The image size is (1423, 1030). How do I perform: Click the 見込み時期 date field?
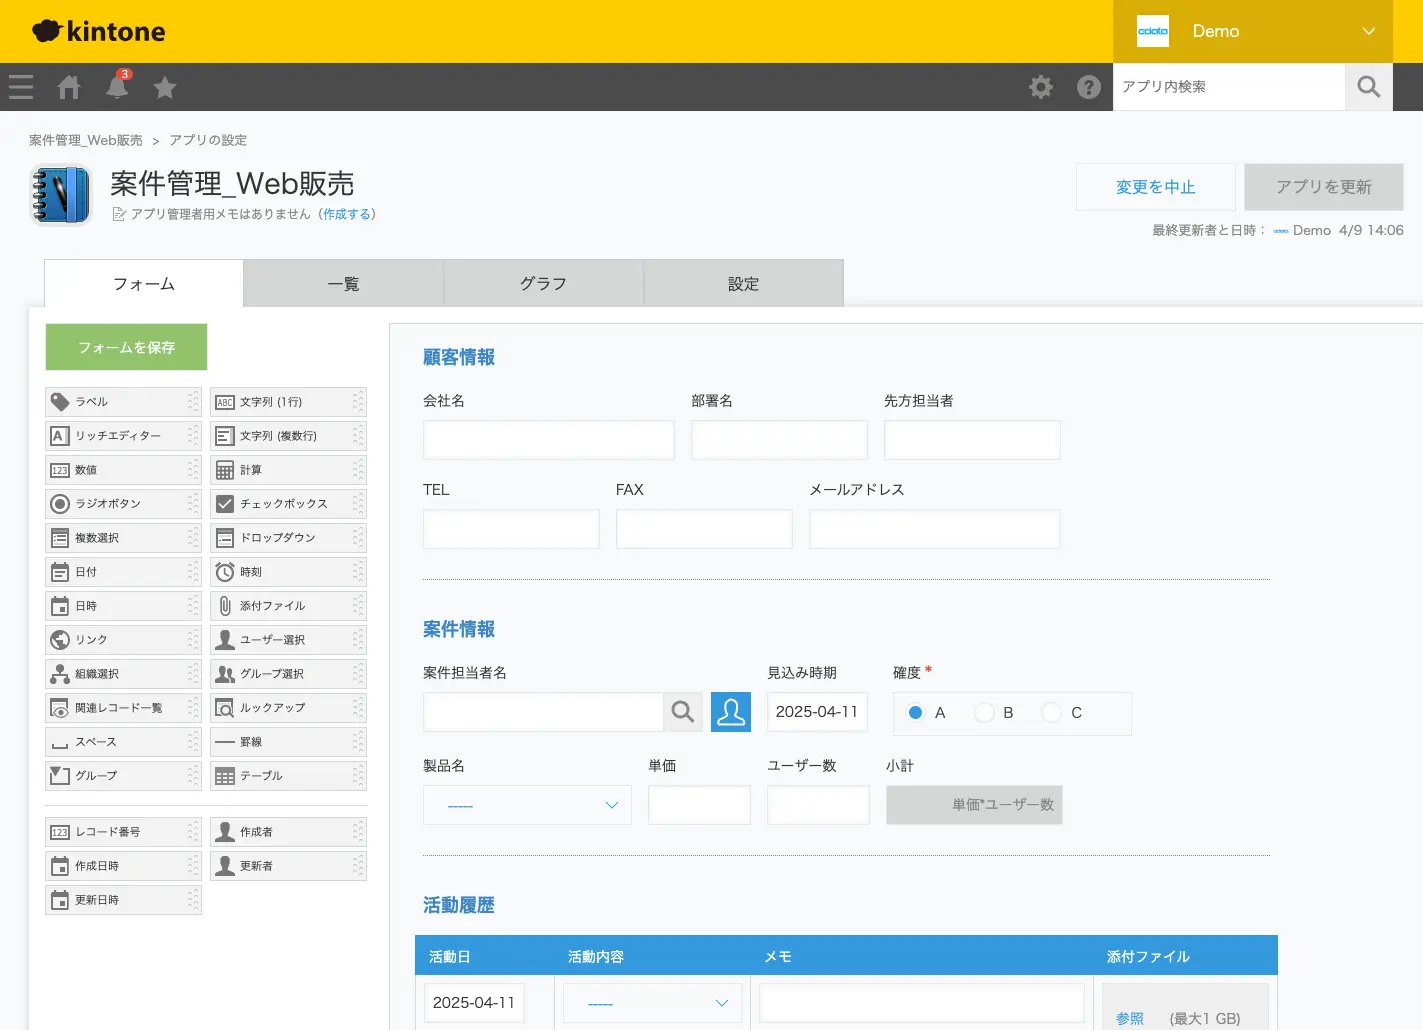pos(817,712)
